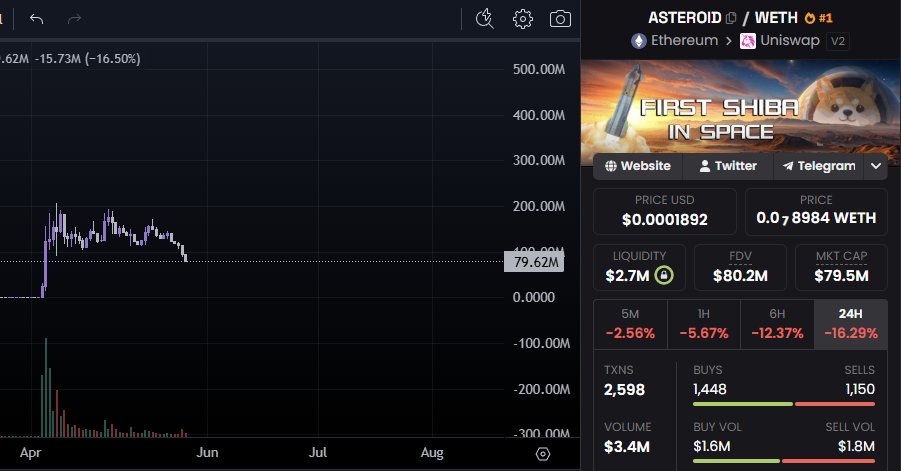Click the trending fire #1 badge

click(818, 18)
